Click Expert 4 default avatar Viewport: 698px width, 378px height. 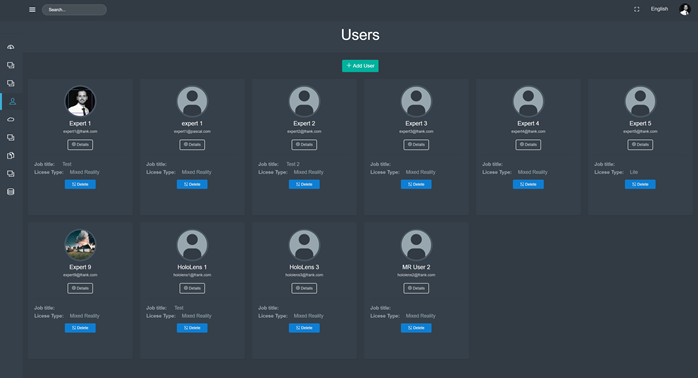528,101
